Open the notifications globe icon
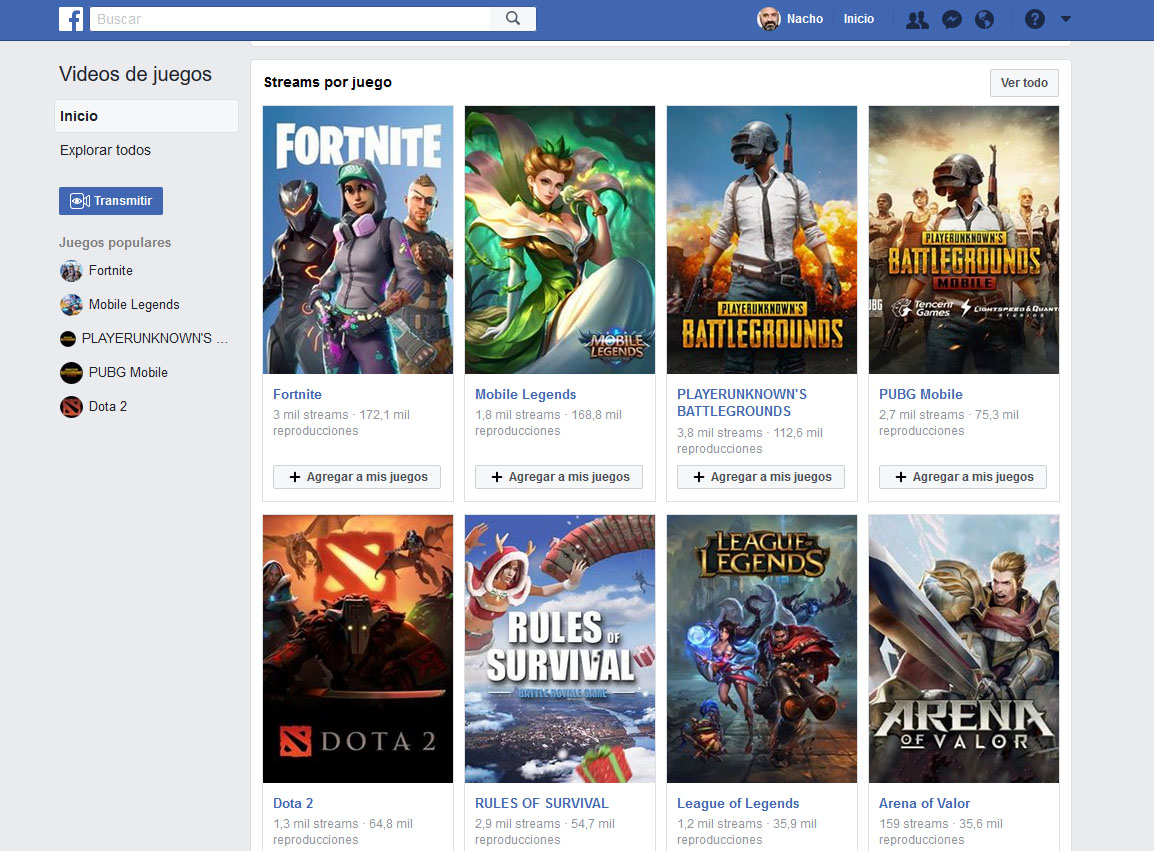1154x851 pixels. [984, 19]
